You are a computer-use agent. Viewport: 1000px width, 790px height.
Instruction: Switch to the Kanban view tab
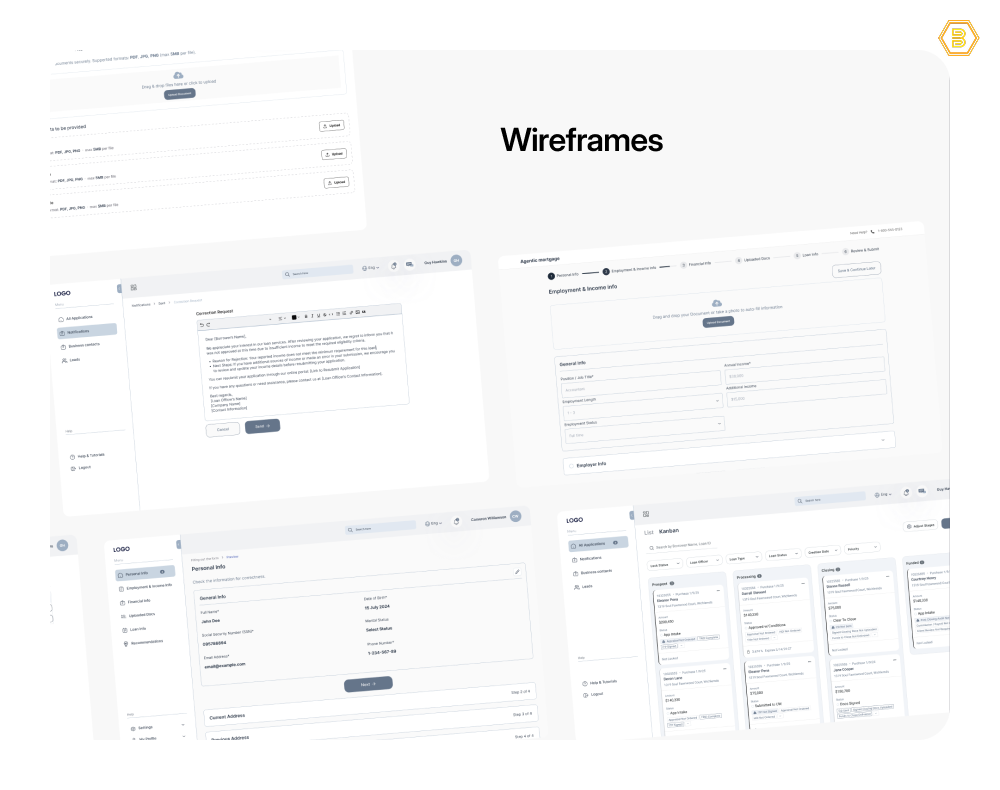tap(668, 531)
